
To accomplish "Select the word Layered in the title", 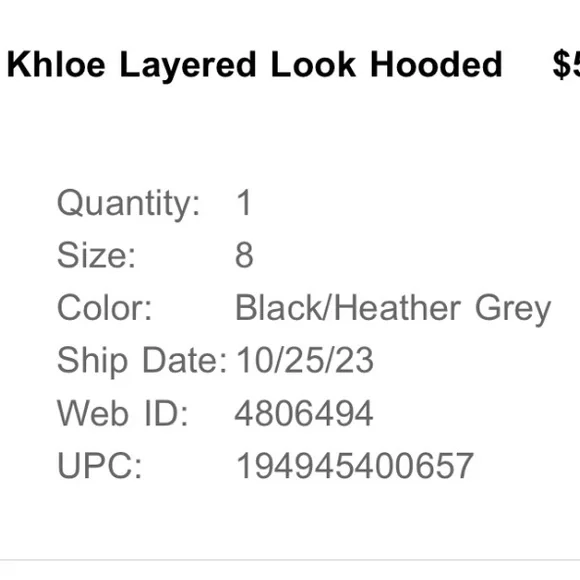I will pyautogui.click(x=188, y=68).
